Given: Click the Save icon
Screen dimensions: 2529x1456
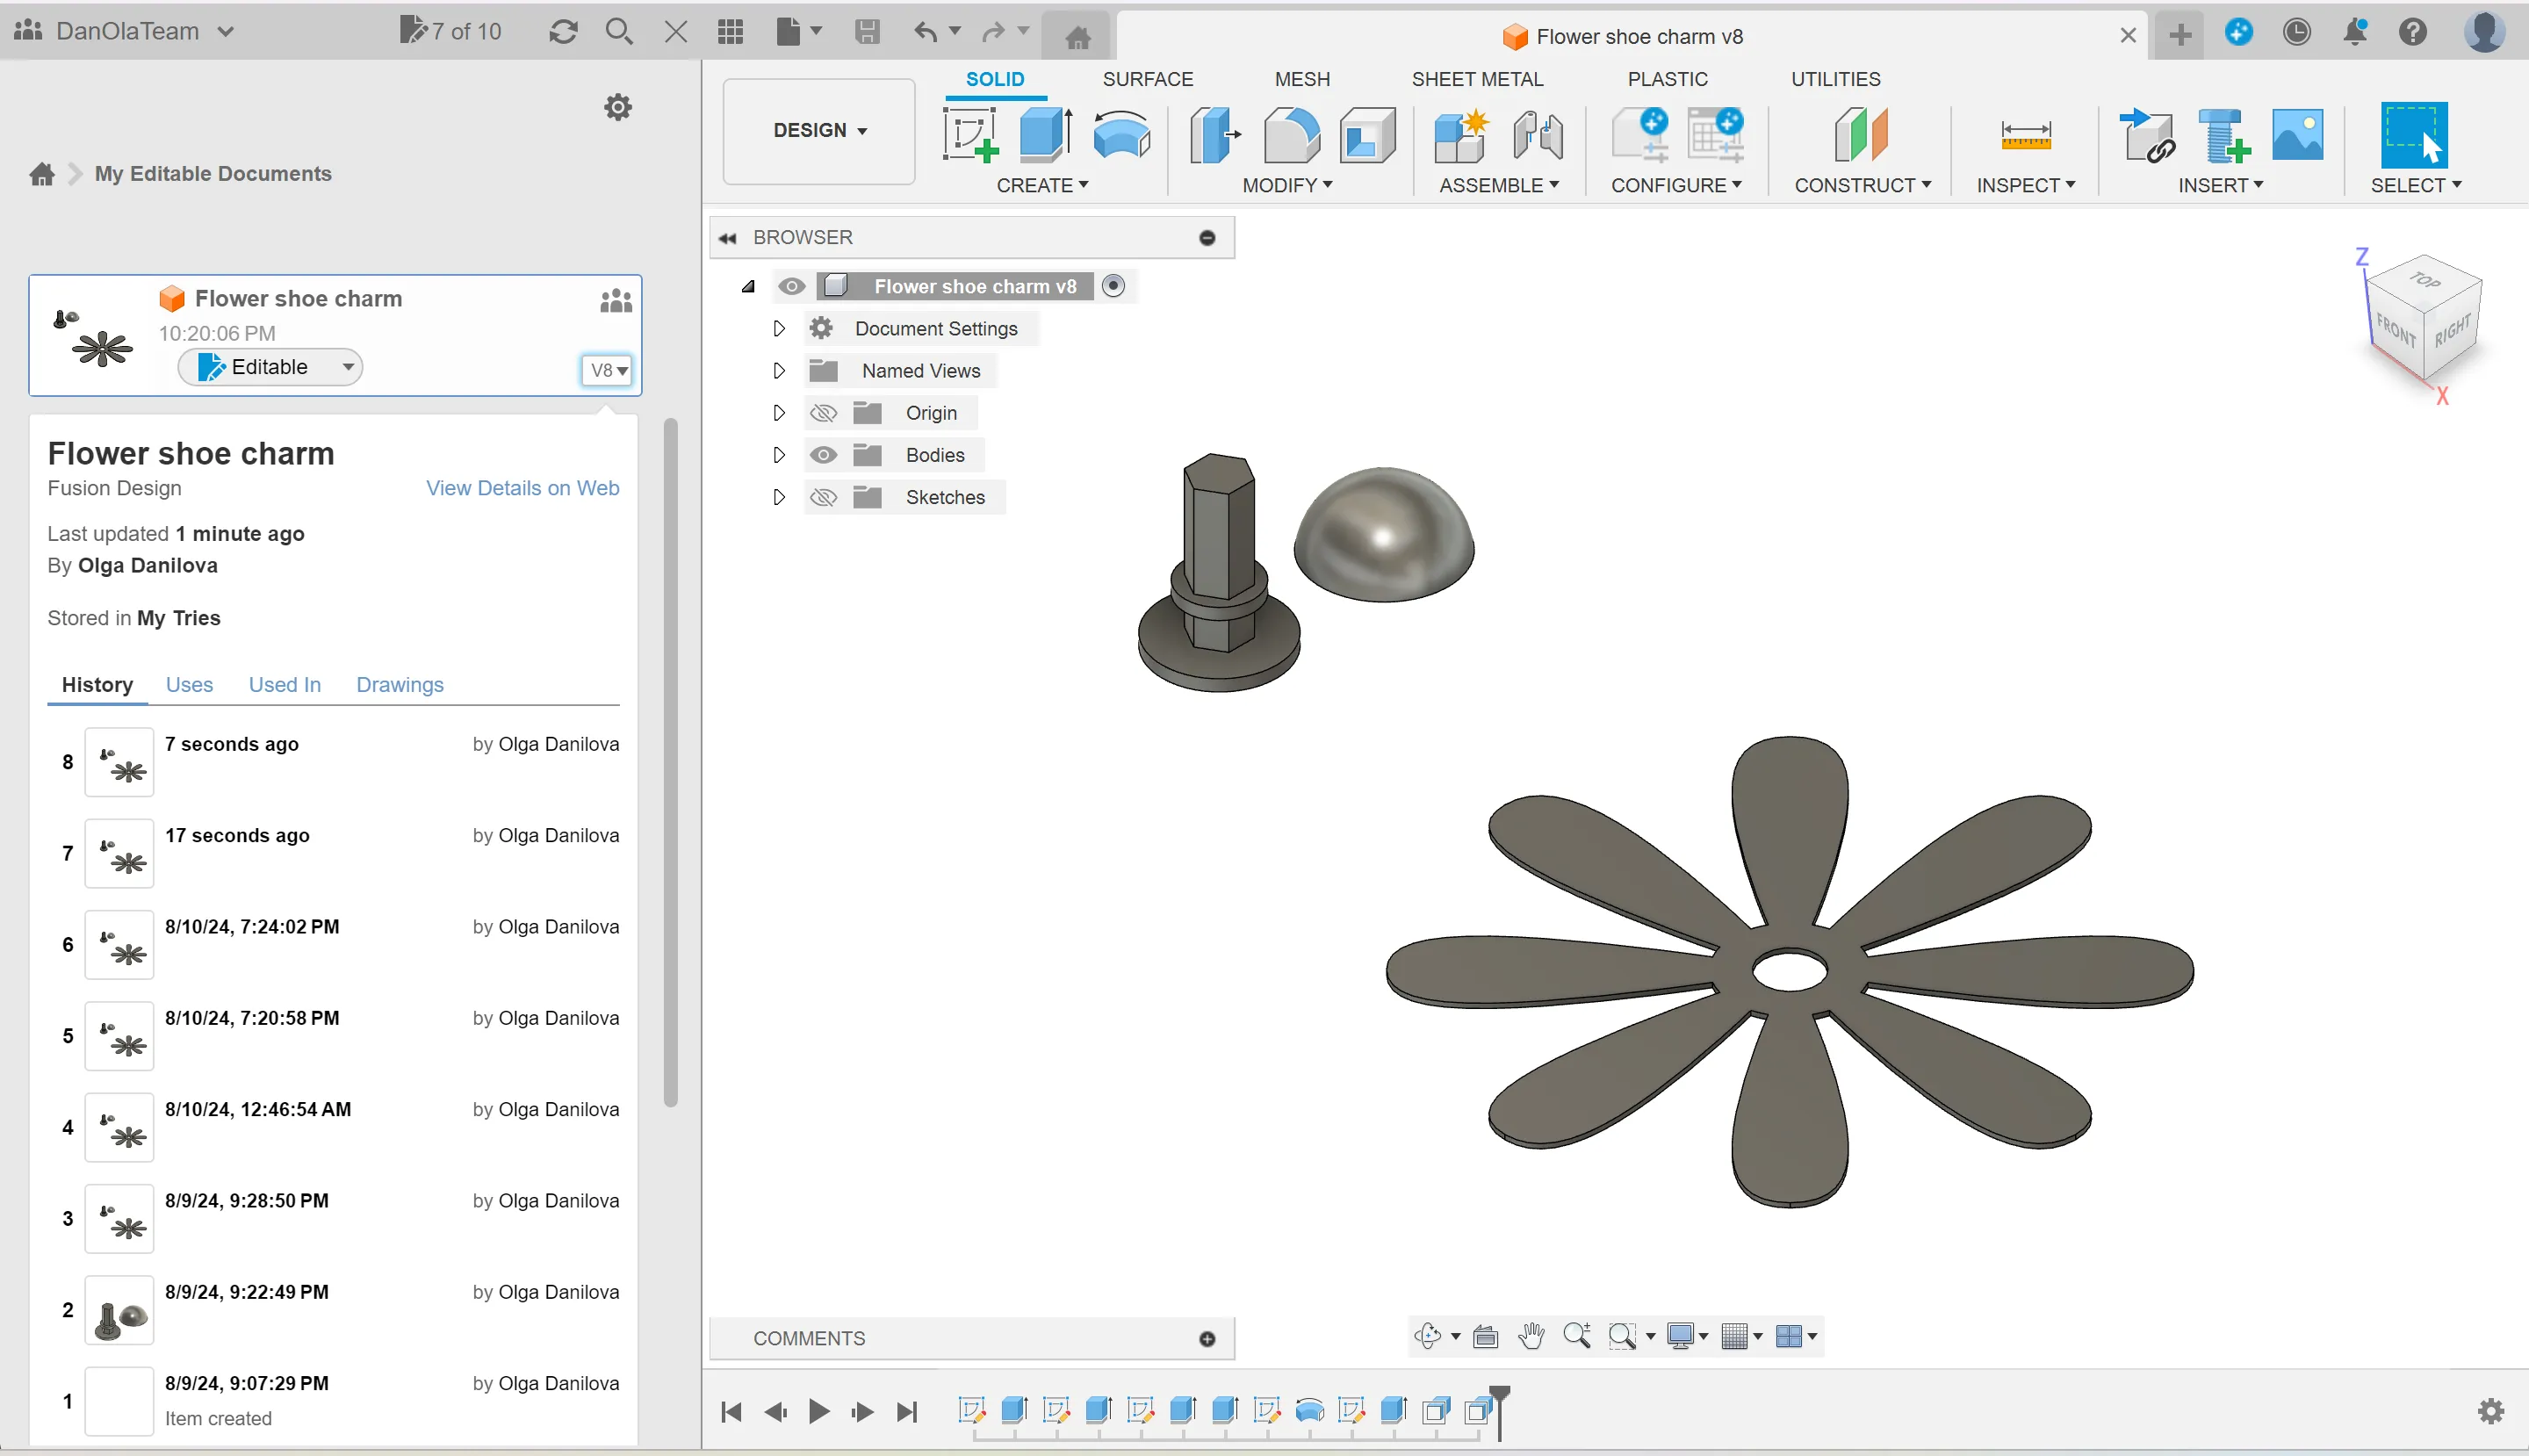Looking at the screenshot, I should (867, 32).
